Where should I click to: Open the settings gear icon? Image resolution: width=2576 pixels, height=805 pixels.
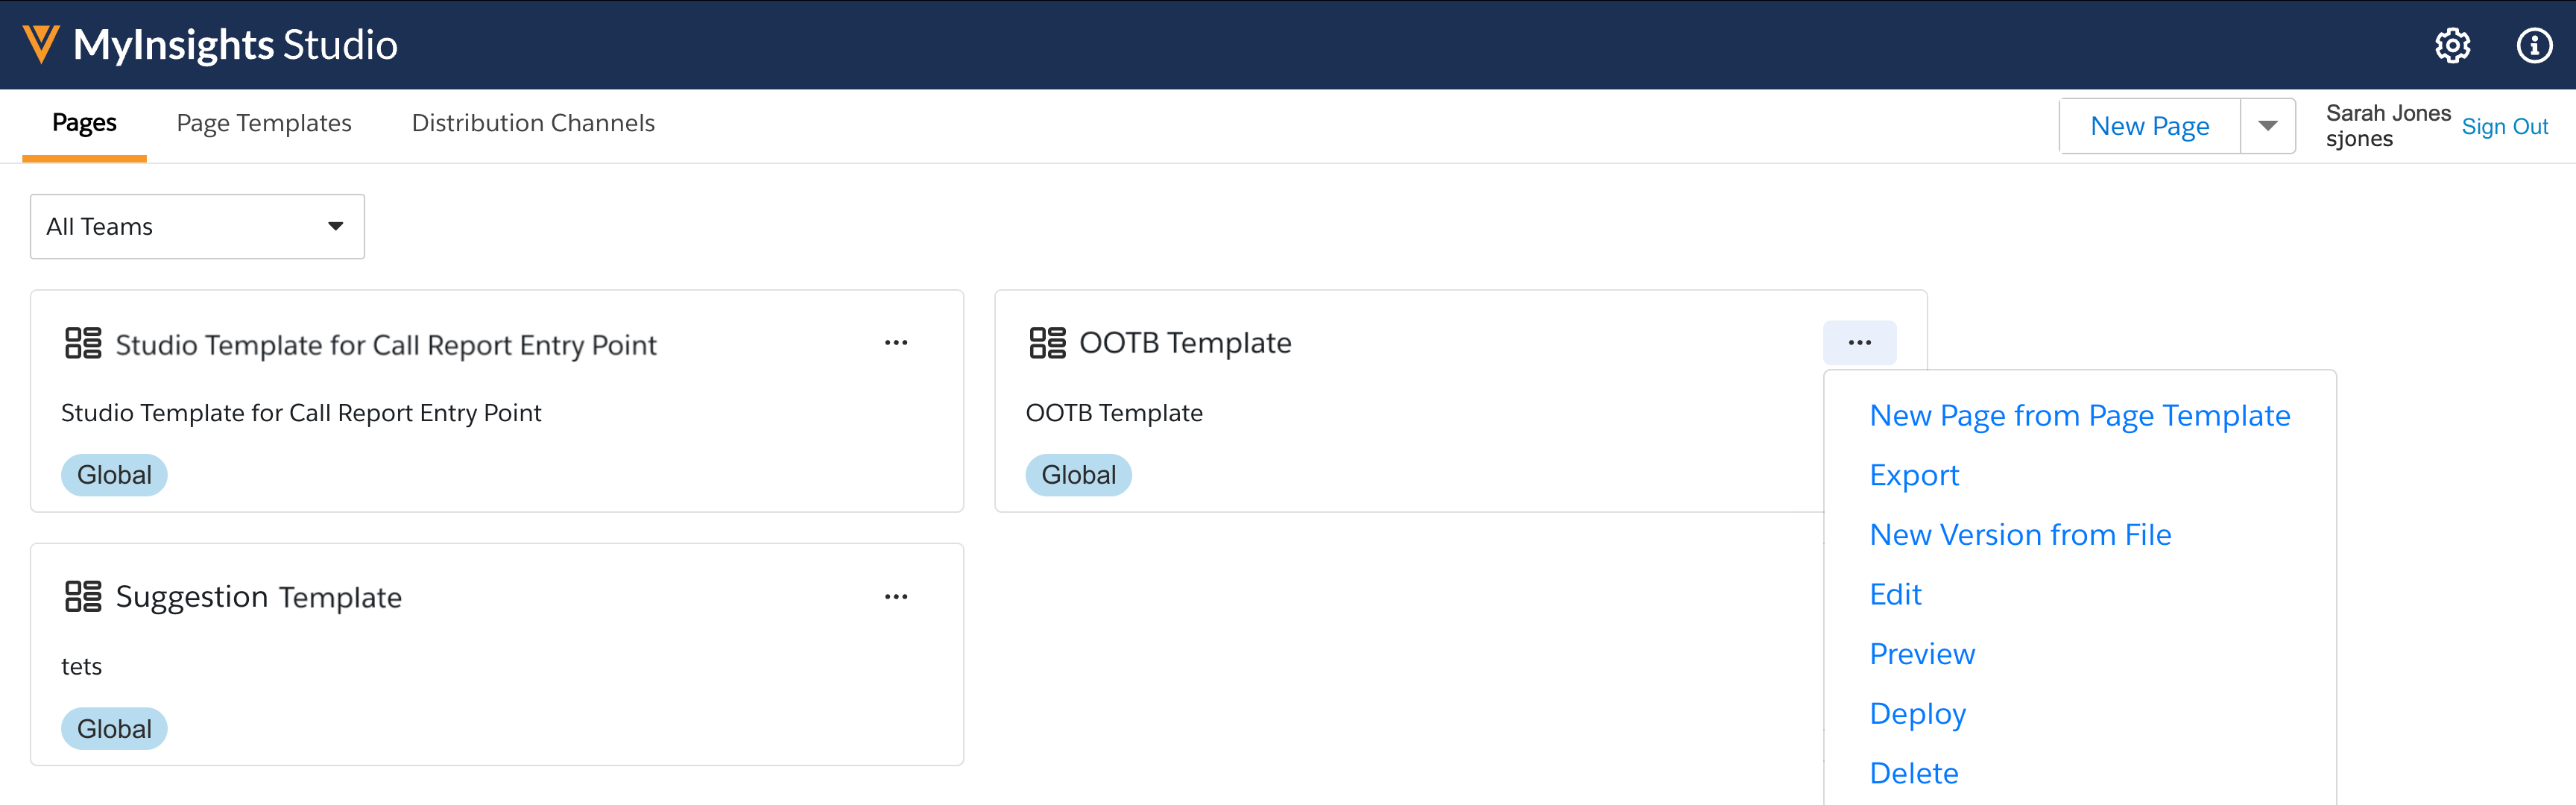pyautogui.click(x=2452, y=45)
